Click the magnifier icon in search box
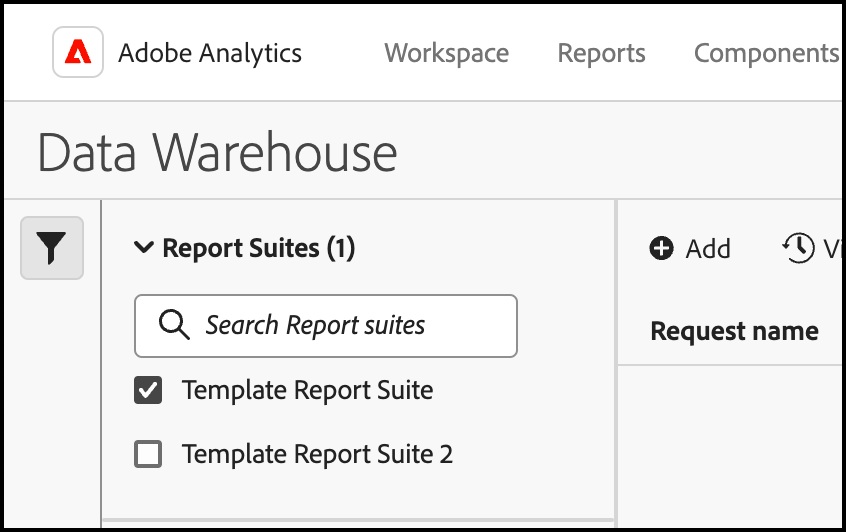 click(174, 325)
